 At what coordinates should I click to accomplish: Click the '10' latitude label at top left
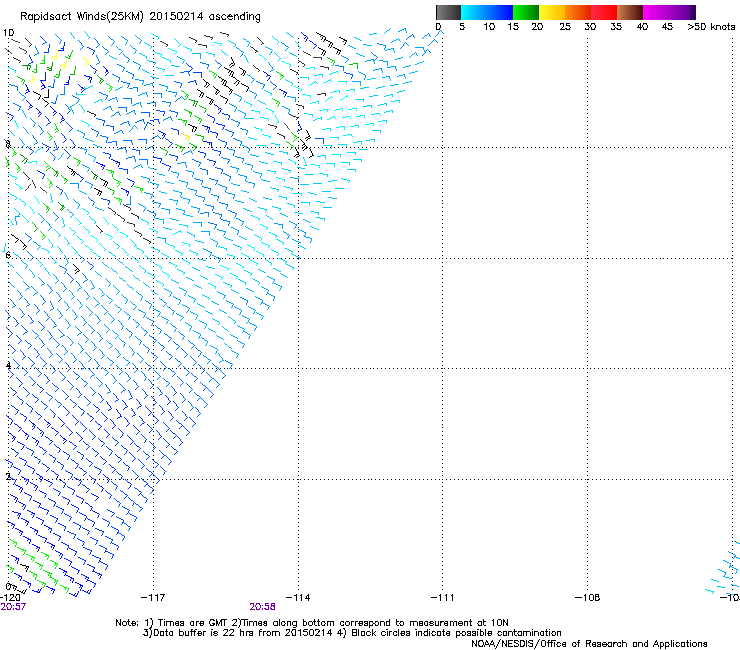(8, 33)
